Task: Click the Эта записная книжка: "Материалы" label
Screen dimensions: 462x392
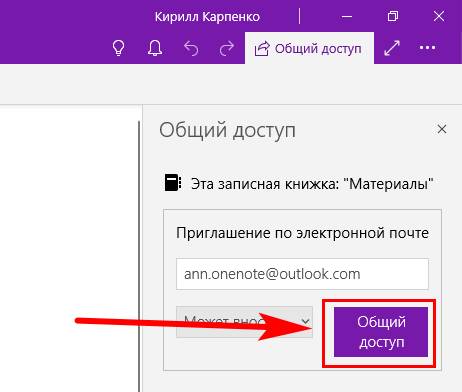Action: [312, 184]
